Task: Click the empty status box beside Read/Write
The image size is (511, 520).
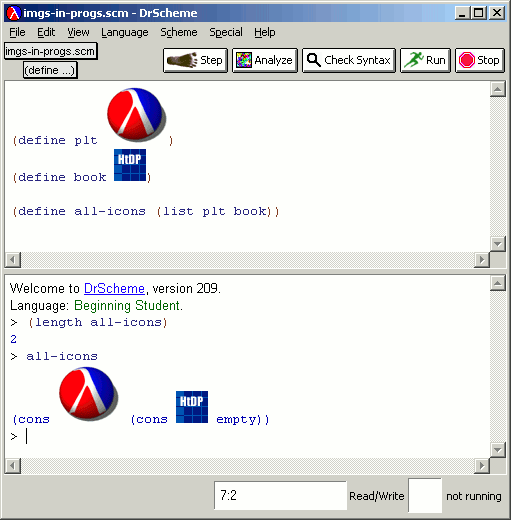Action: tap(425, 495)
